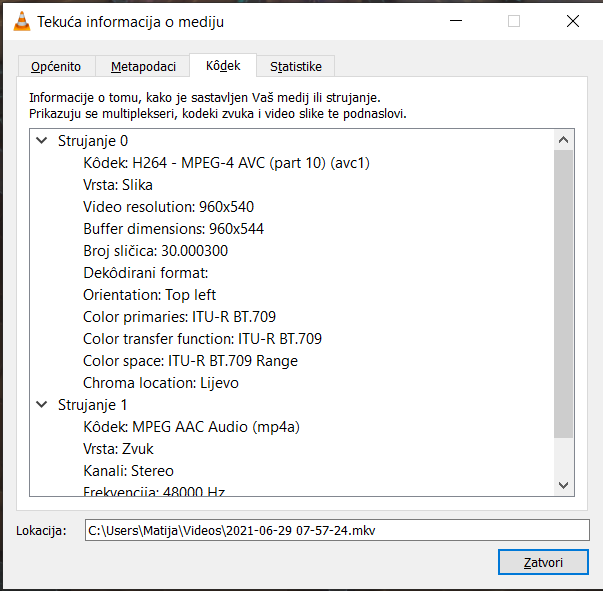
Task: Switch to the Općenito tab
Action: [x=56, y=67]
